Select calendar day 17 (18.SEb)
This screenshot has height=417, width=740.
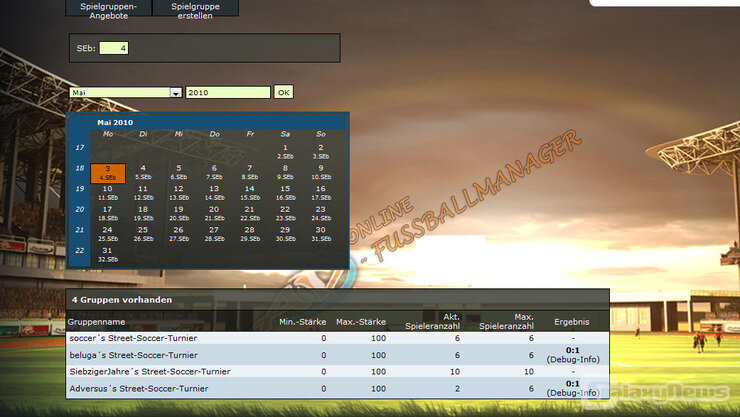point(108,214)
